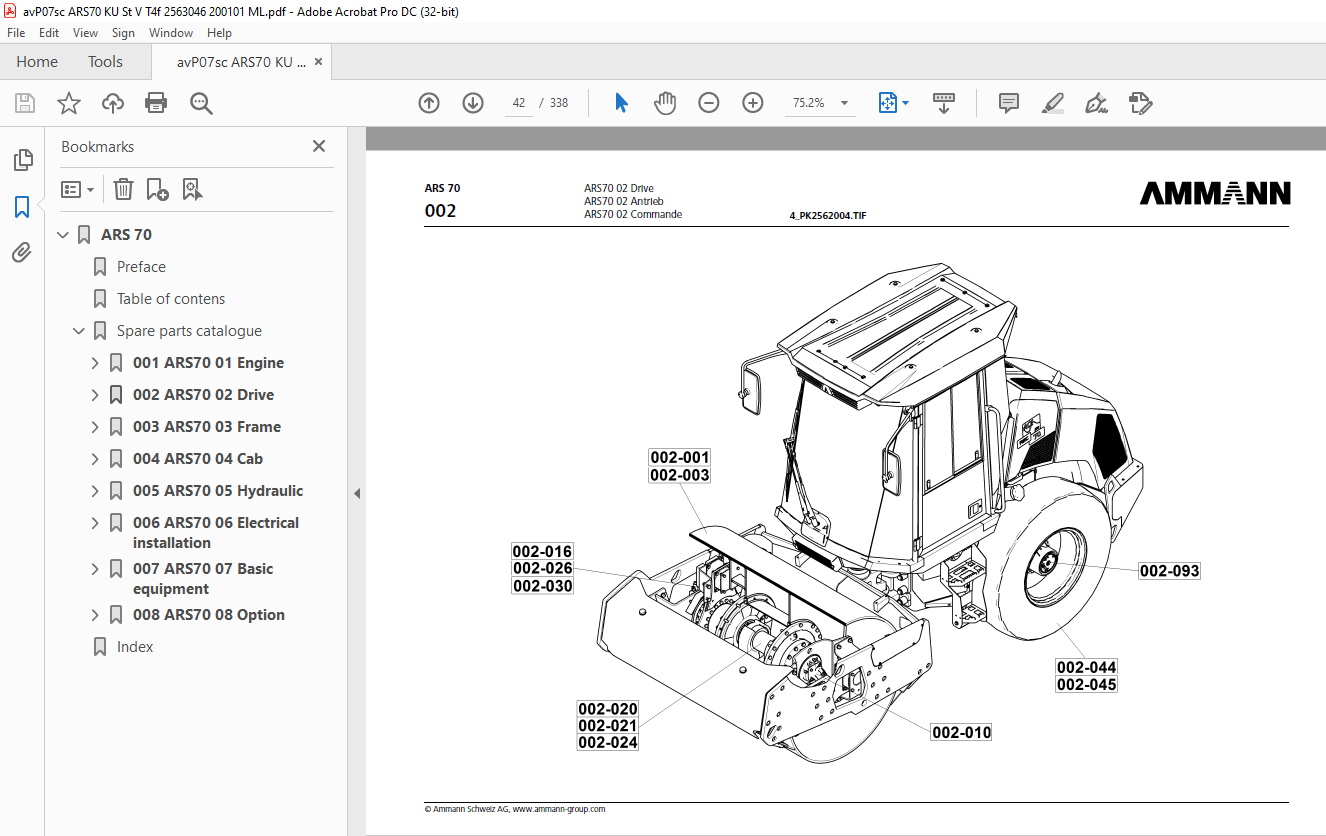
Task: Click the stamp request signature icon
Action: [x=1140, y=103]
